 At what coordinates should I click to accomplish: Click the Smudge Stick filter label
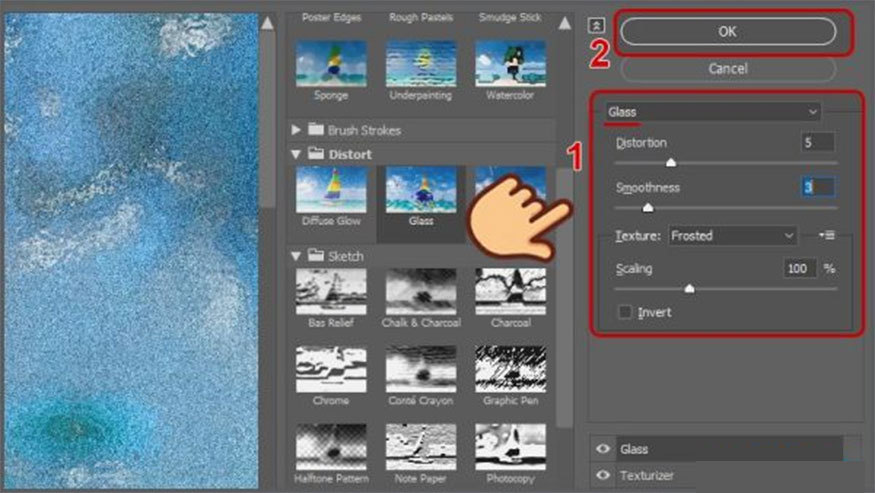(x=510, y=17)
